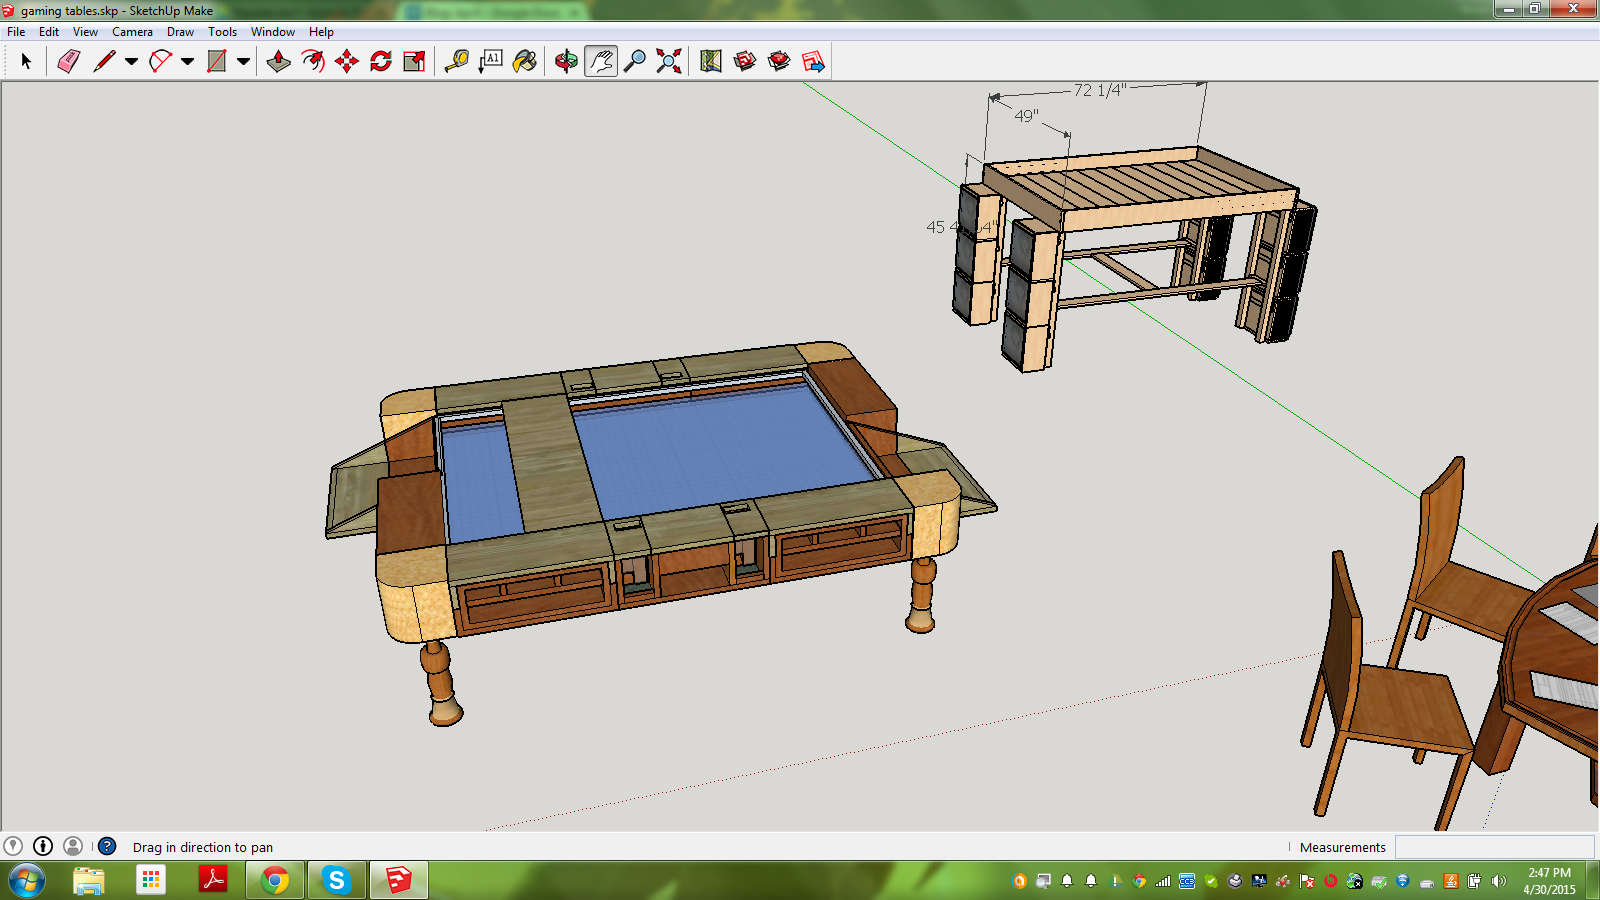Click the Measurements input box

click(x=1494, y=847)
